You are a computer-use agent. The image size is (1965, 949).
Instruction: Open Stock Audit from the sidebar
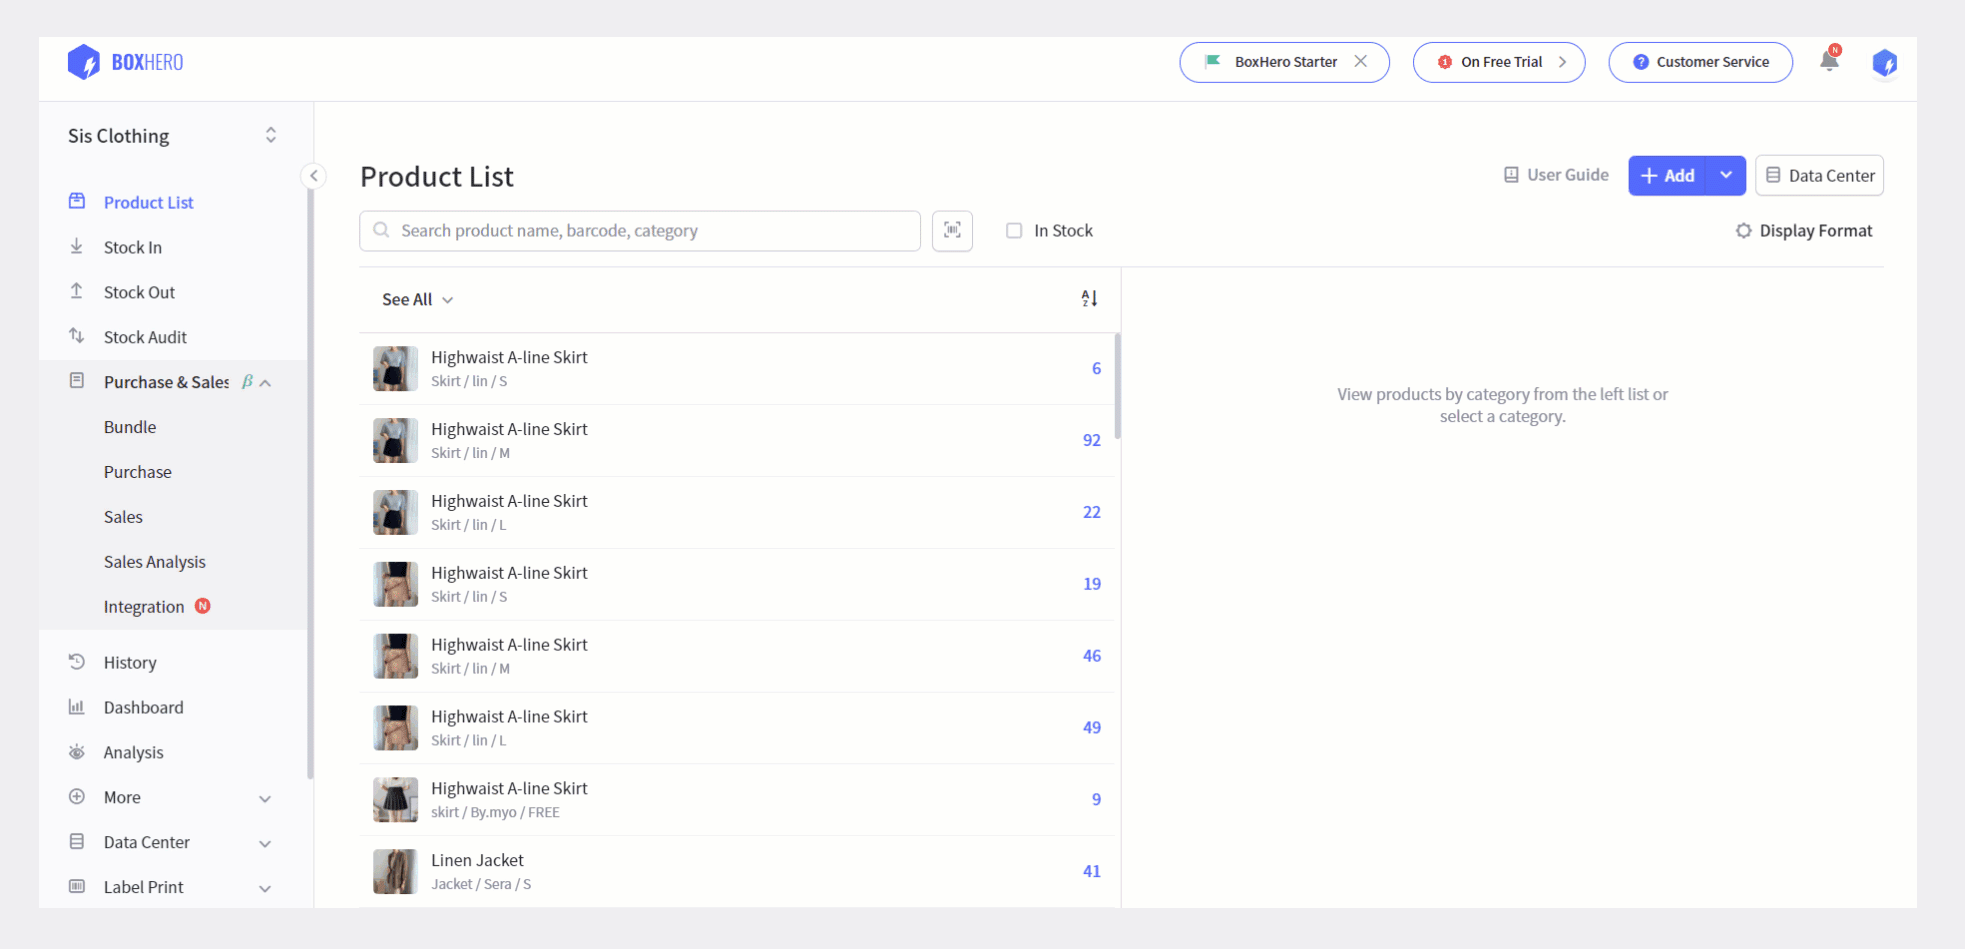click(x=143, y=337)
